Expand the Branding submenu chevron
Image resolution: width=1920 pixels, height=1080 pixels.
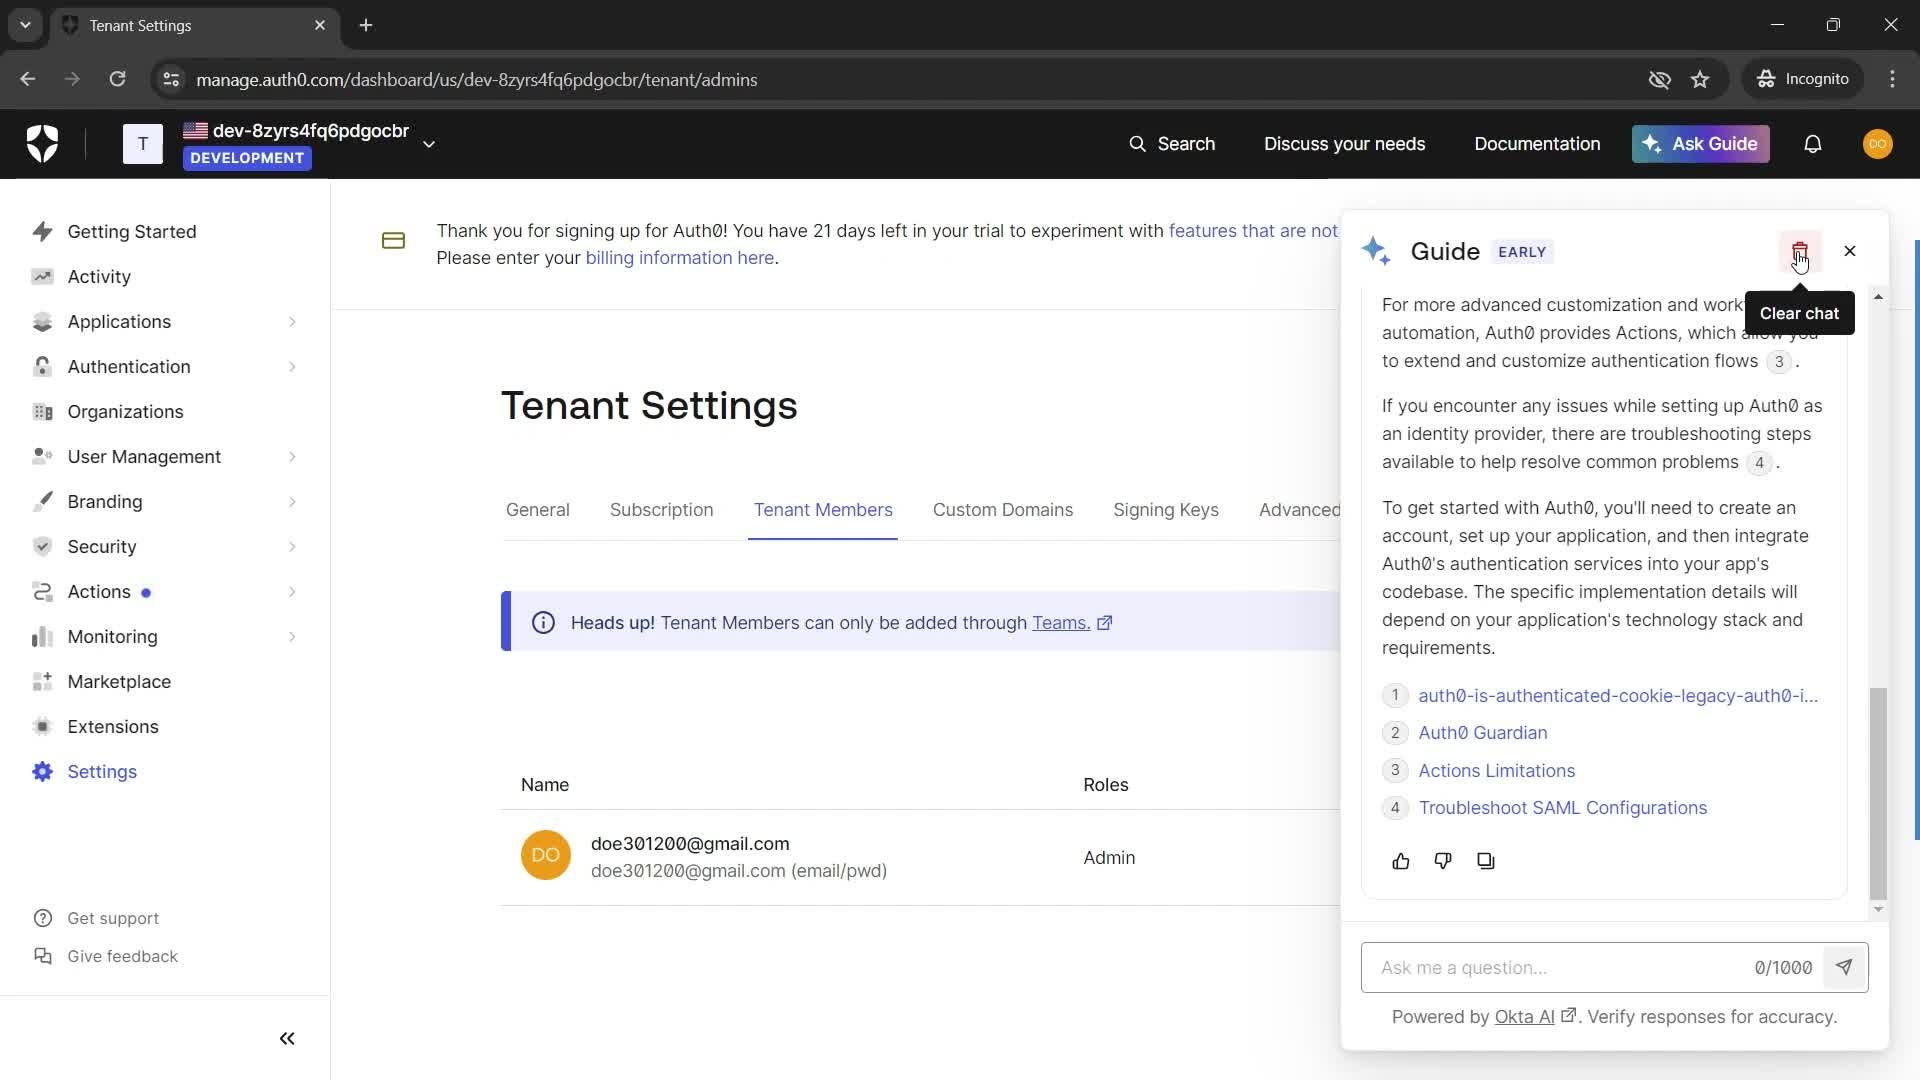pyautogui.click(x=292, y=502)
